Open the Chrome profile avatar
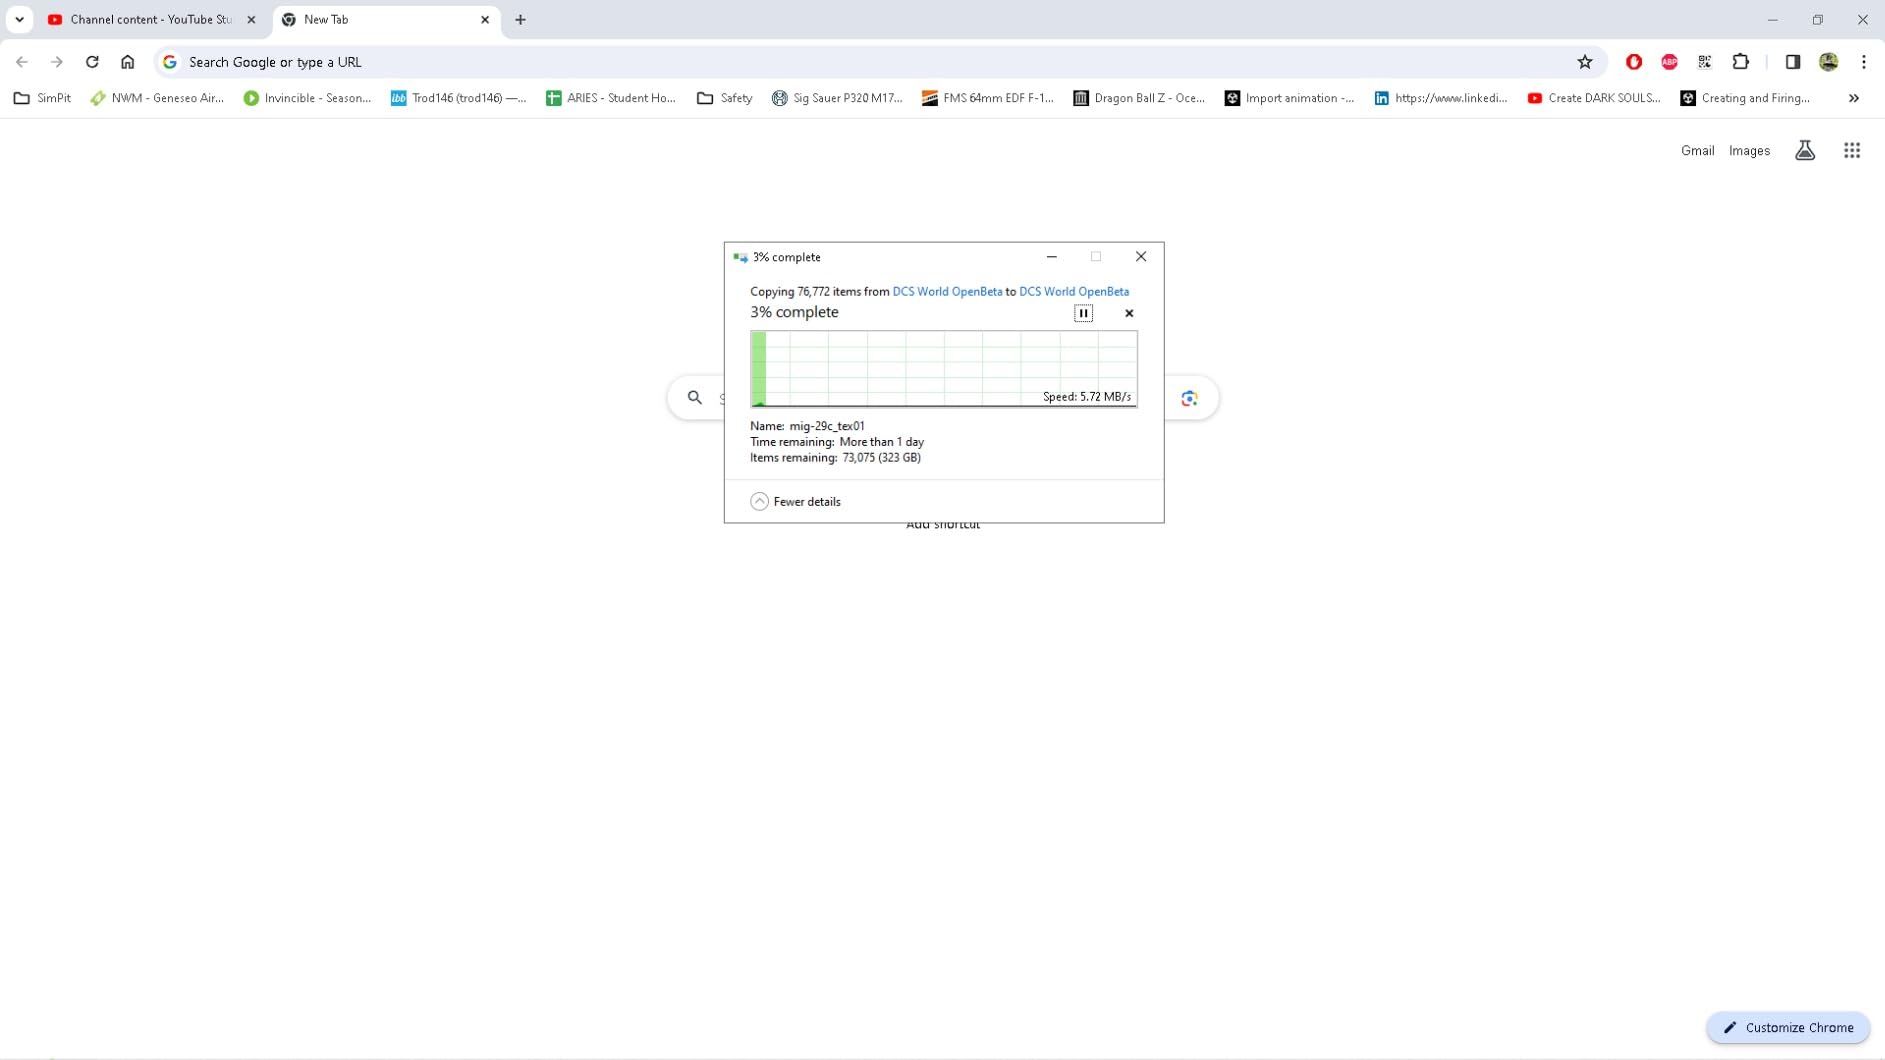This screenshot has width=1885, height=1060. point(1829,62)
